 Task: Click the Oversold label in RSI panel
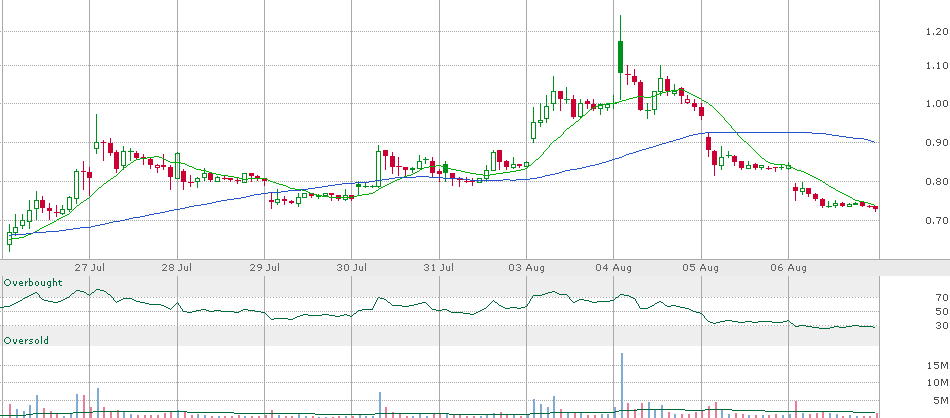tap(26, 341)
